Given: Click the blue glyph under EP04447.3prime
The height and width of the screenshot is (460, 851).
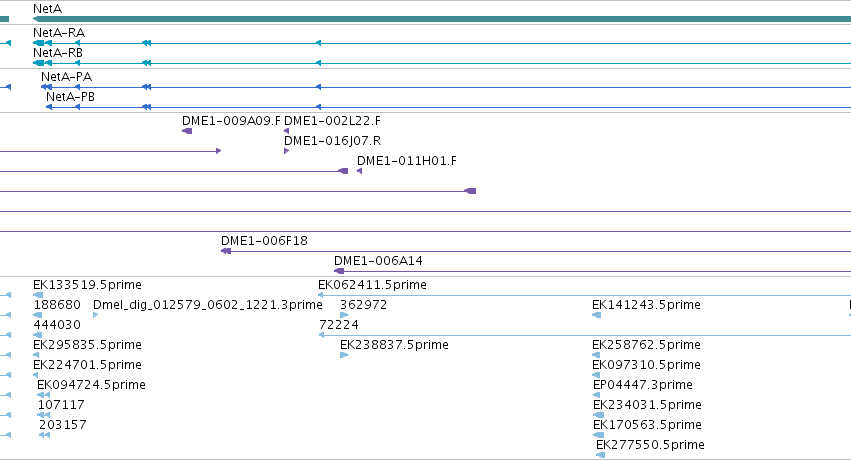Looking at the screenshot, I should (x=596, y=395).
